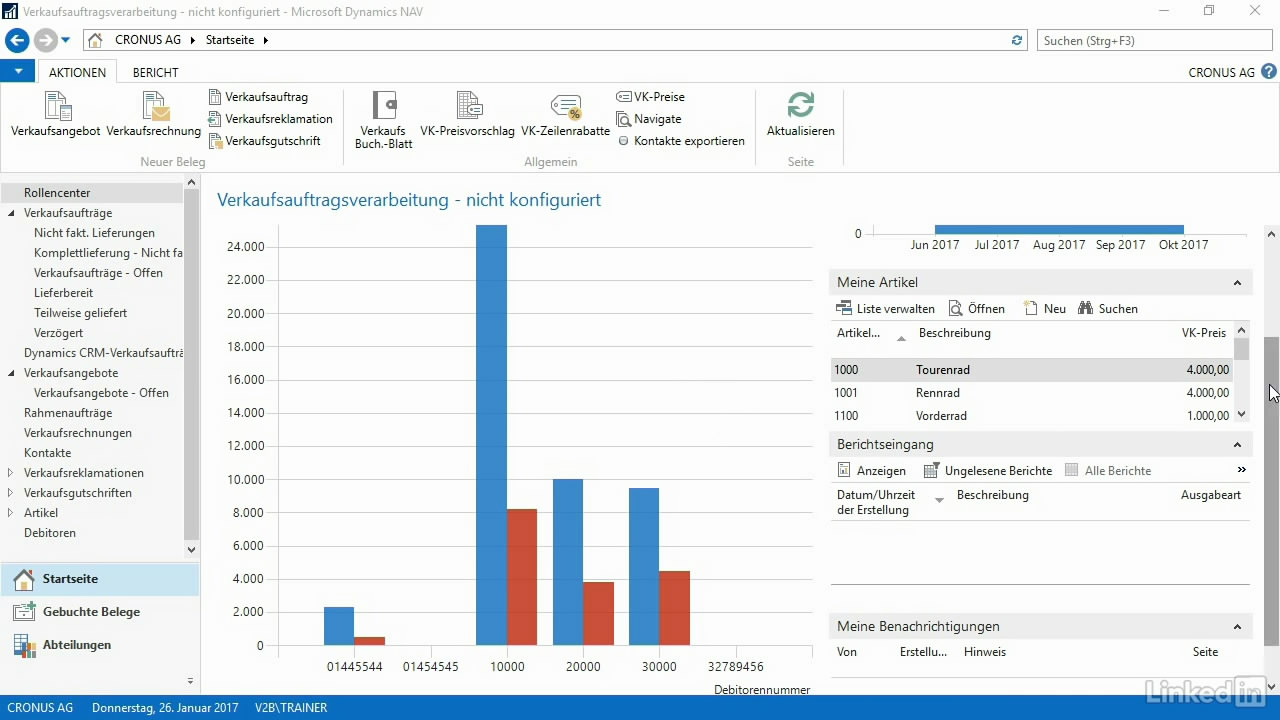This screenshot has height=720, width=1280.
Task: Open Rahmenaufträge
Action: coord(68,413)
